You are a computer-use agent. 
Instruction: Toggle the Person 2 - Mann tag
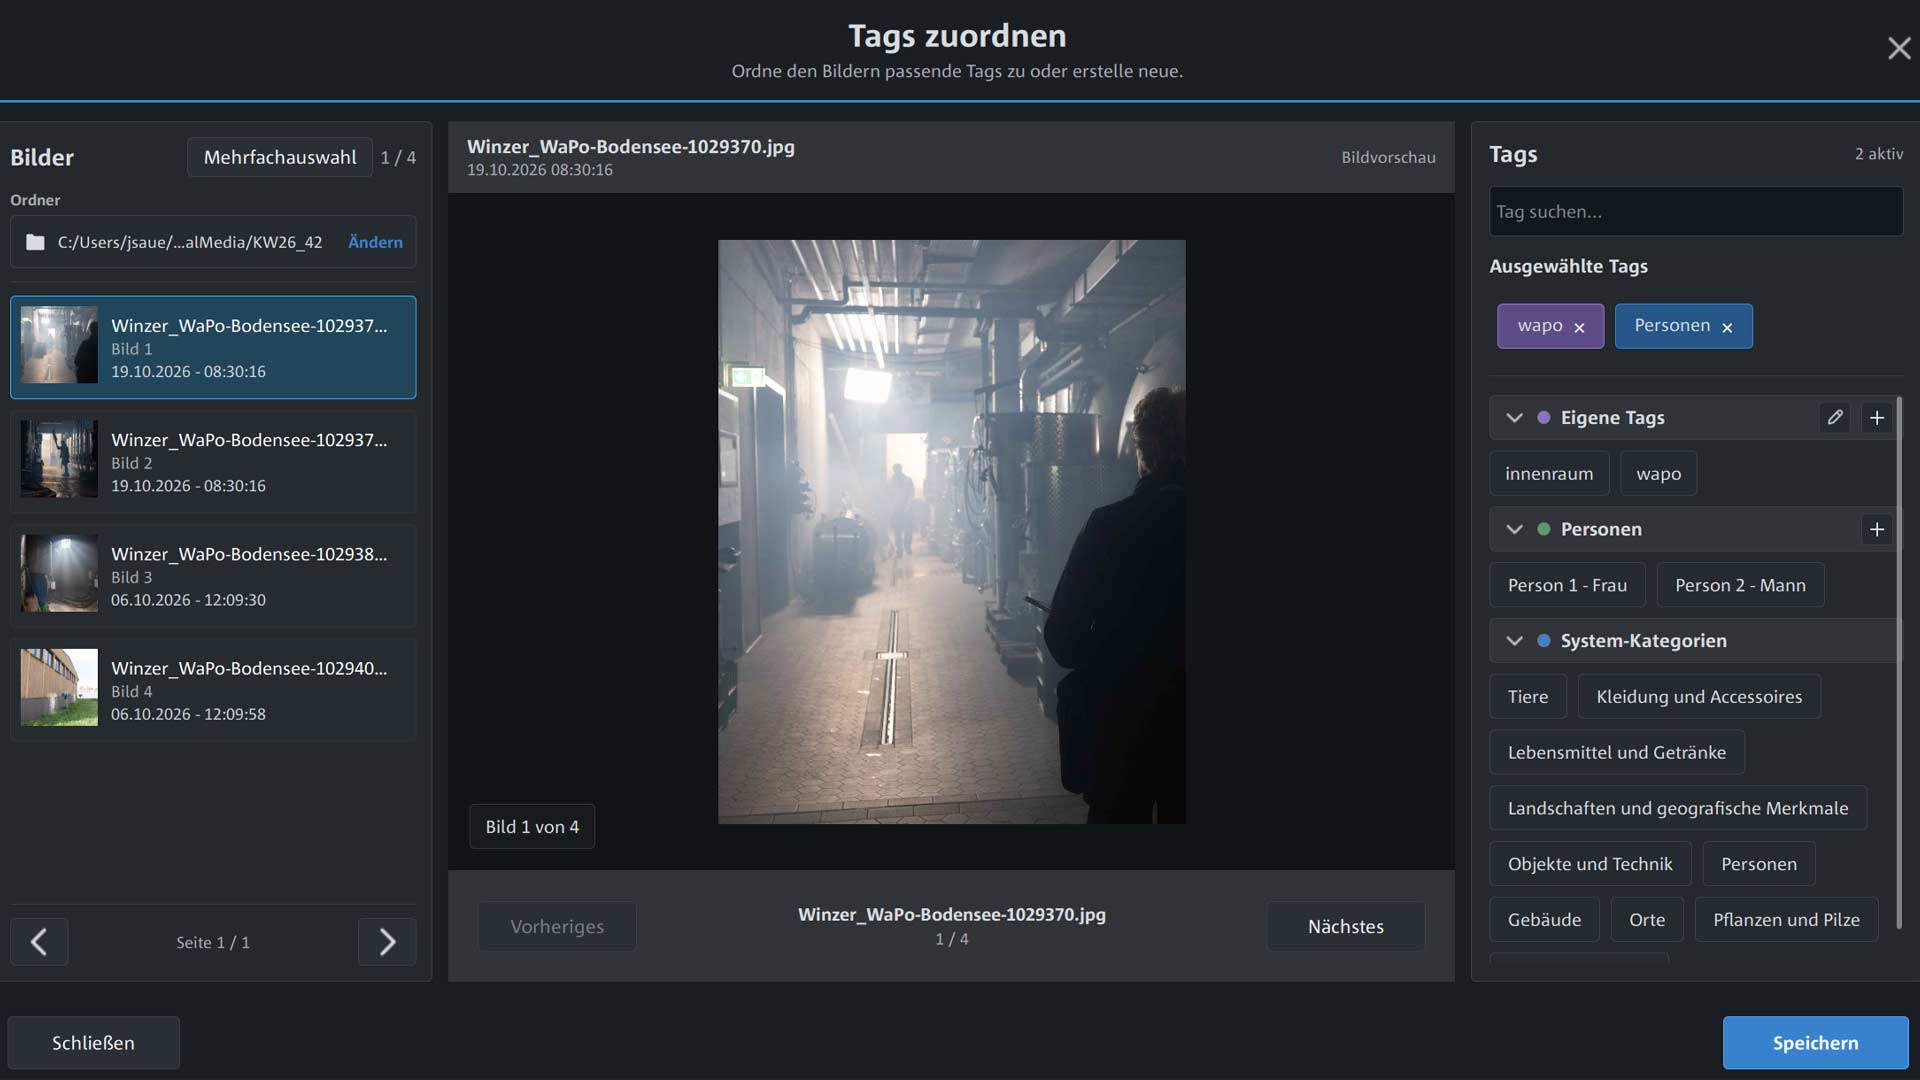(x=1740, y=585)
